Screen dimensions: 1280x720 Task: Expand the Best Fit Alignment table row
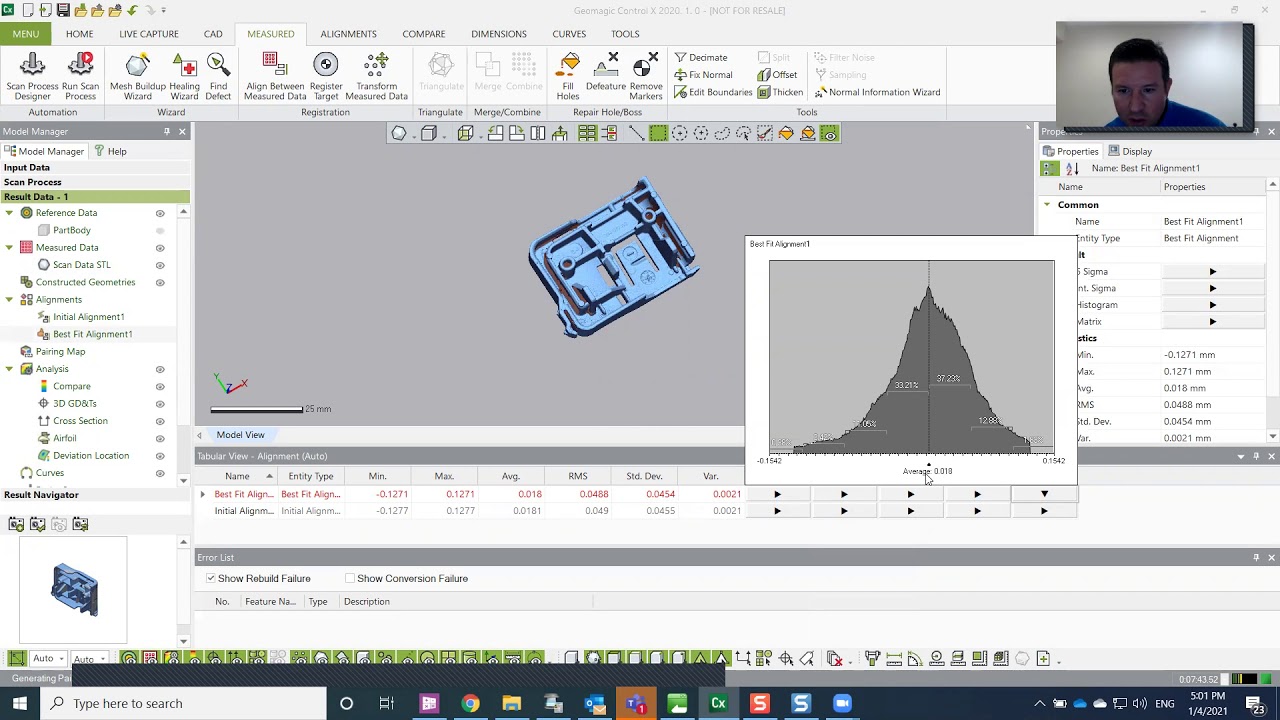tap(203, 494)
